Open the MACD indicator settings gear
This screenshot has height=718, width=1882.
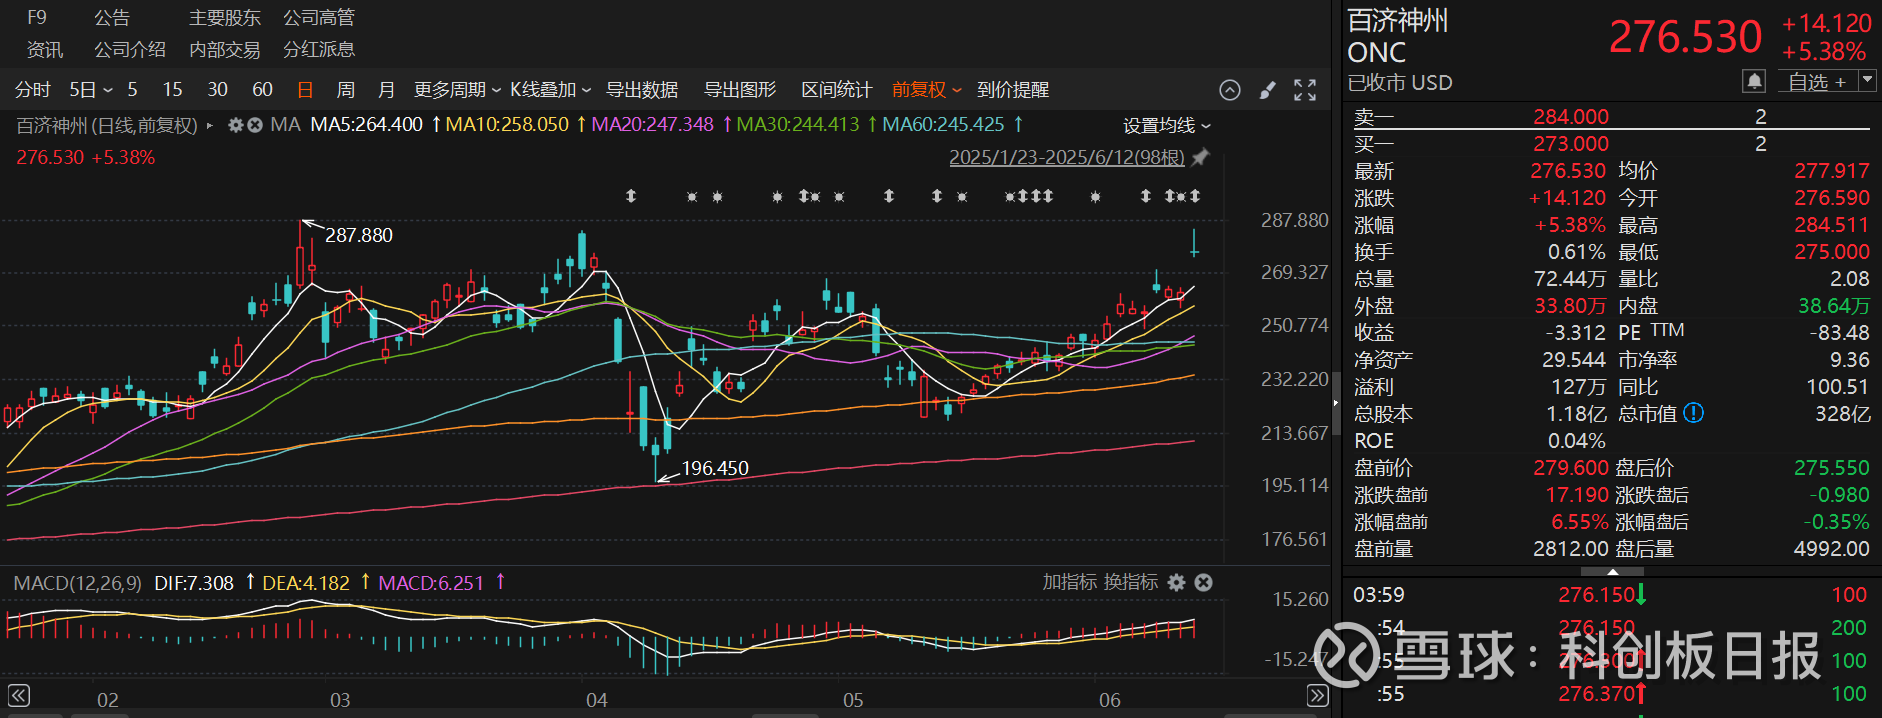[x=1177, y=582]
